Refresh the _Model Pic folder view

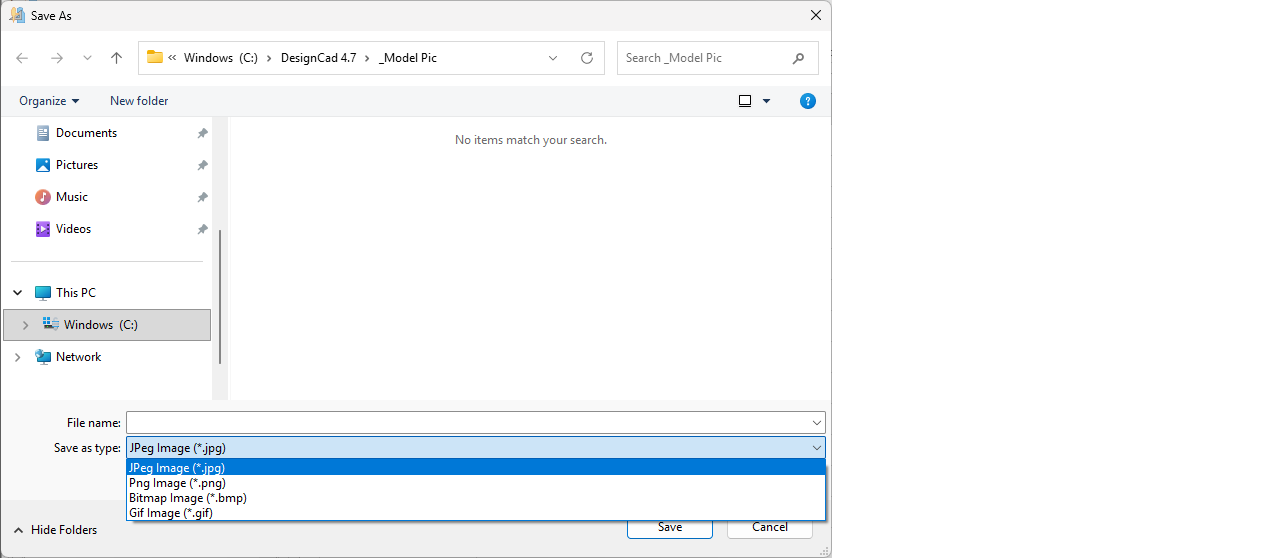(x=587, y=58)
